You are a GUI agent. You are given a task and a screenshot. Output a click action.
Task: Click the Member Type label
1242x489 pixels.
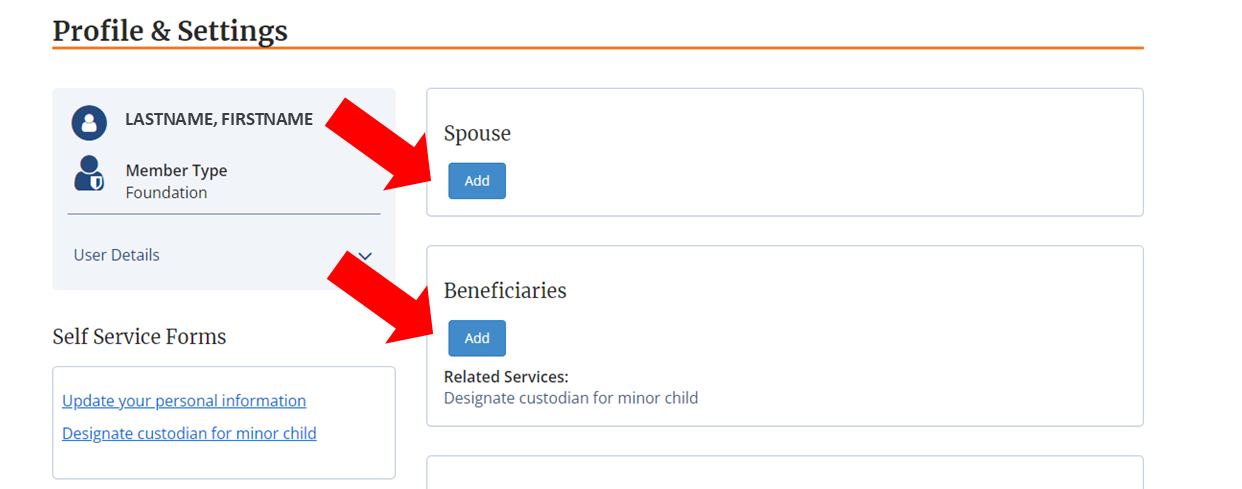click(x=176, y=171)
